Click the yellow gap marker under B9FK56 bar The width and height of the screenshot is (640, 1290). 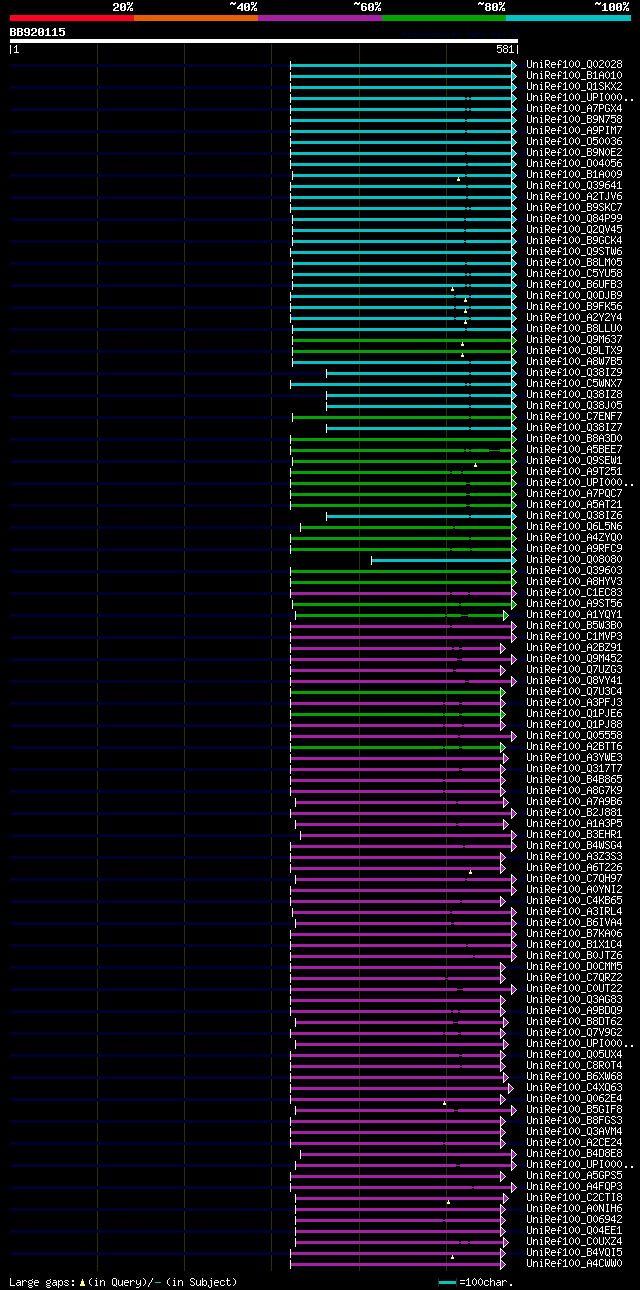click(465, 311)
